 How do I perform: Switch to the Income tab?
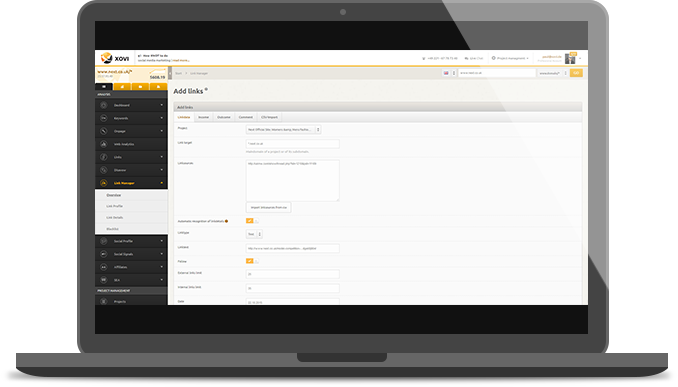pyautogui.click(x=203, y=117)
